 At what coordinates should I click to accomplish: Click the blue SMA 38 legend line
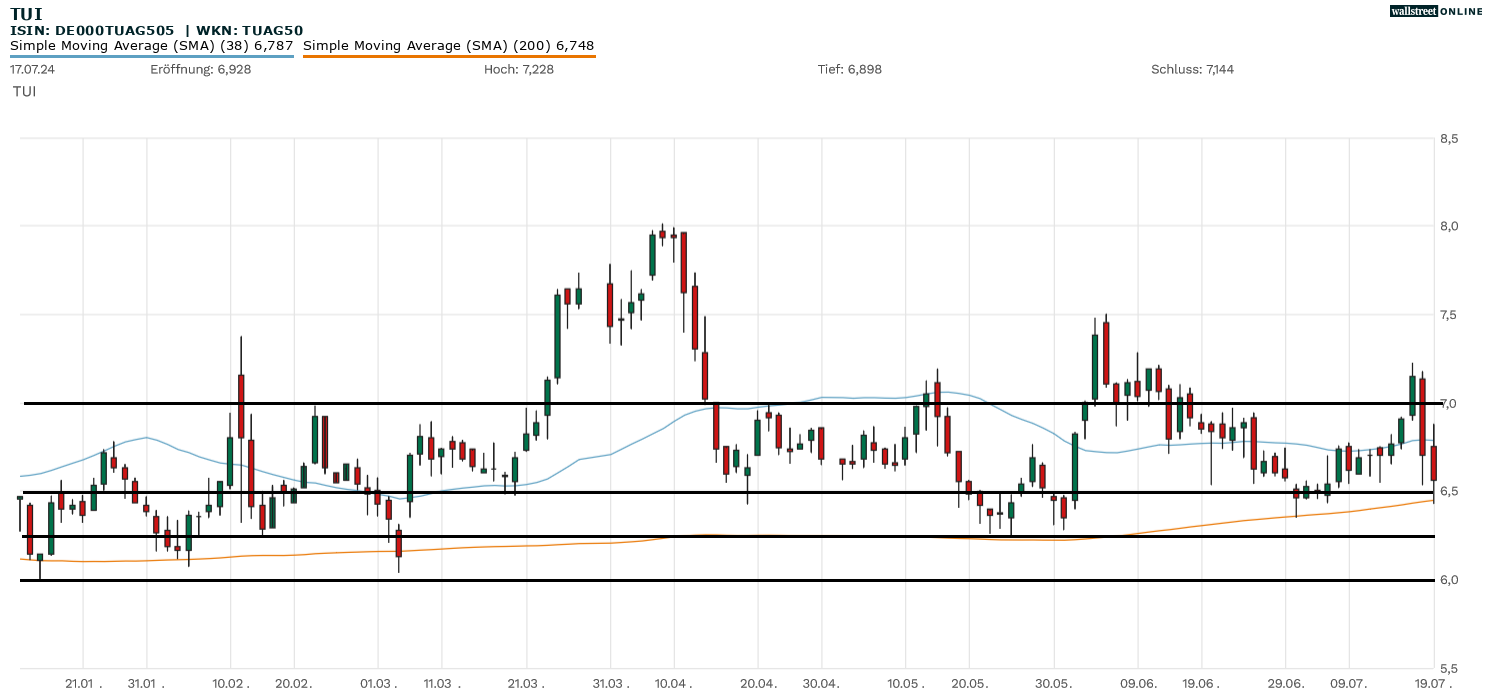point(152,56)
